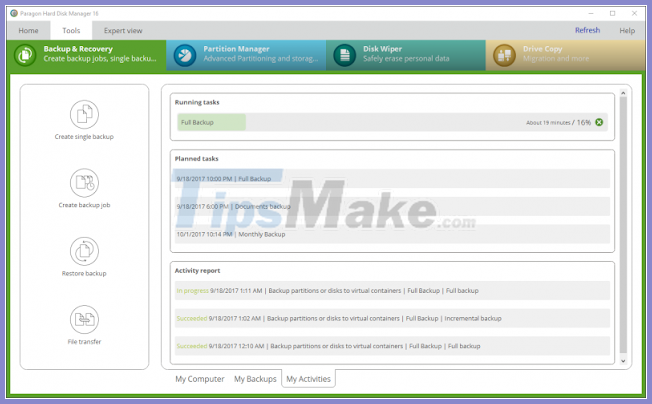Image resolution: width=652 pixels, height=404 pixels.
Task: Click the Planned tasks heading
Action: point(196,159)
